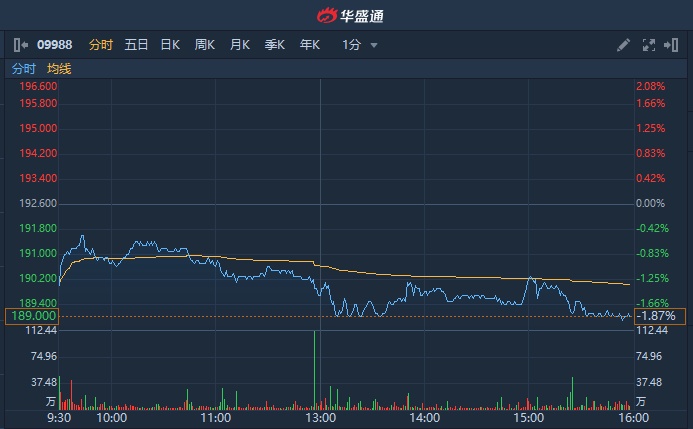Screen dimensions: 693x429
Task: Click the 2.08% percentage label
Action: (650, 86)
